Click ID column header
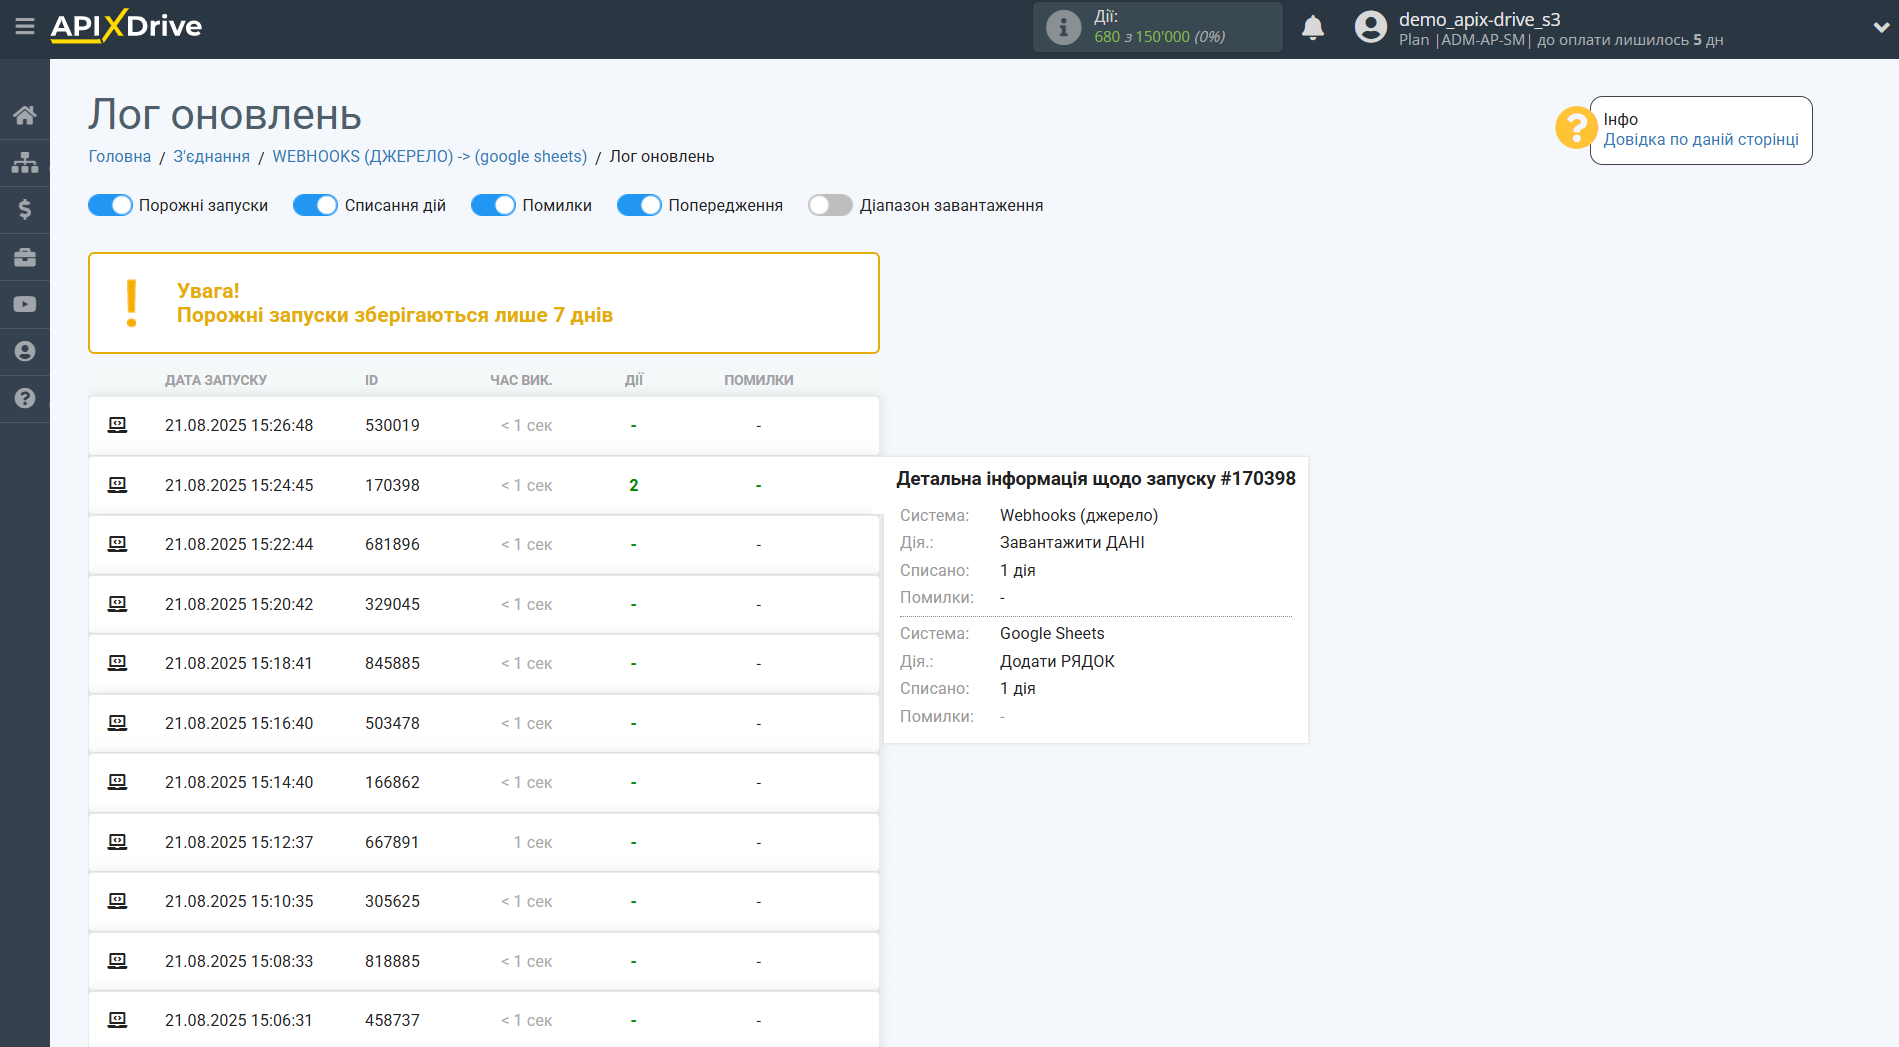The height and width of the screenshot is (1047, 1899). [371, 380]
